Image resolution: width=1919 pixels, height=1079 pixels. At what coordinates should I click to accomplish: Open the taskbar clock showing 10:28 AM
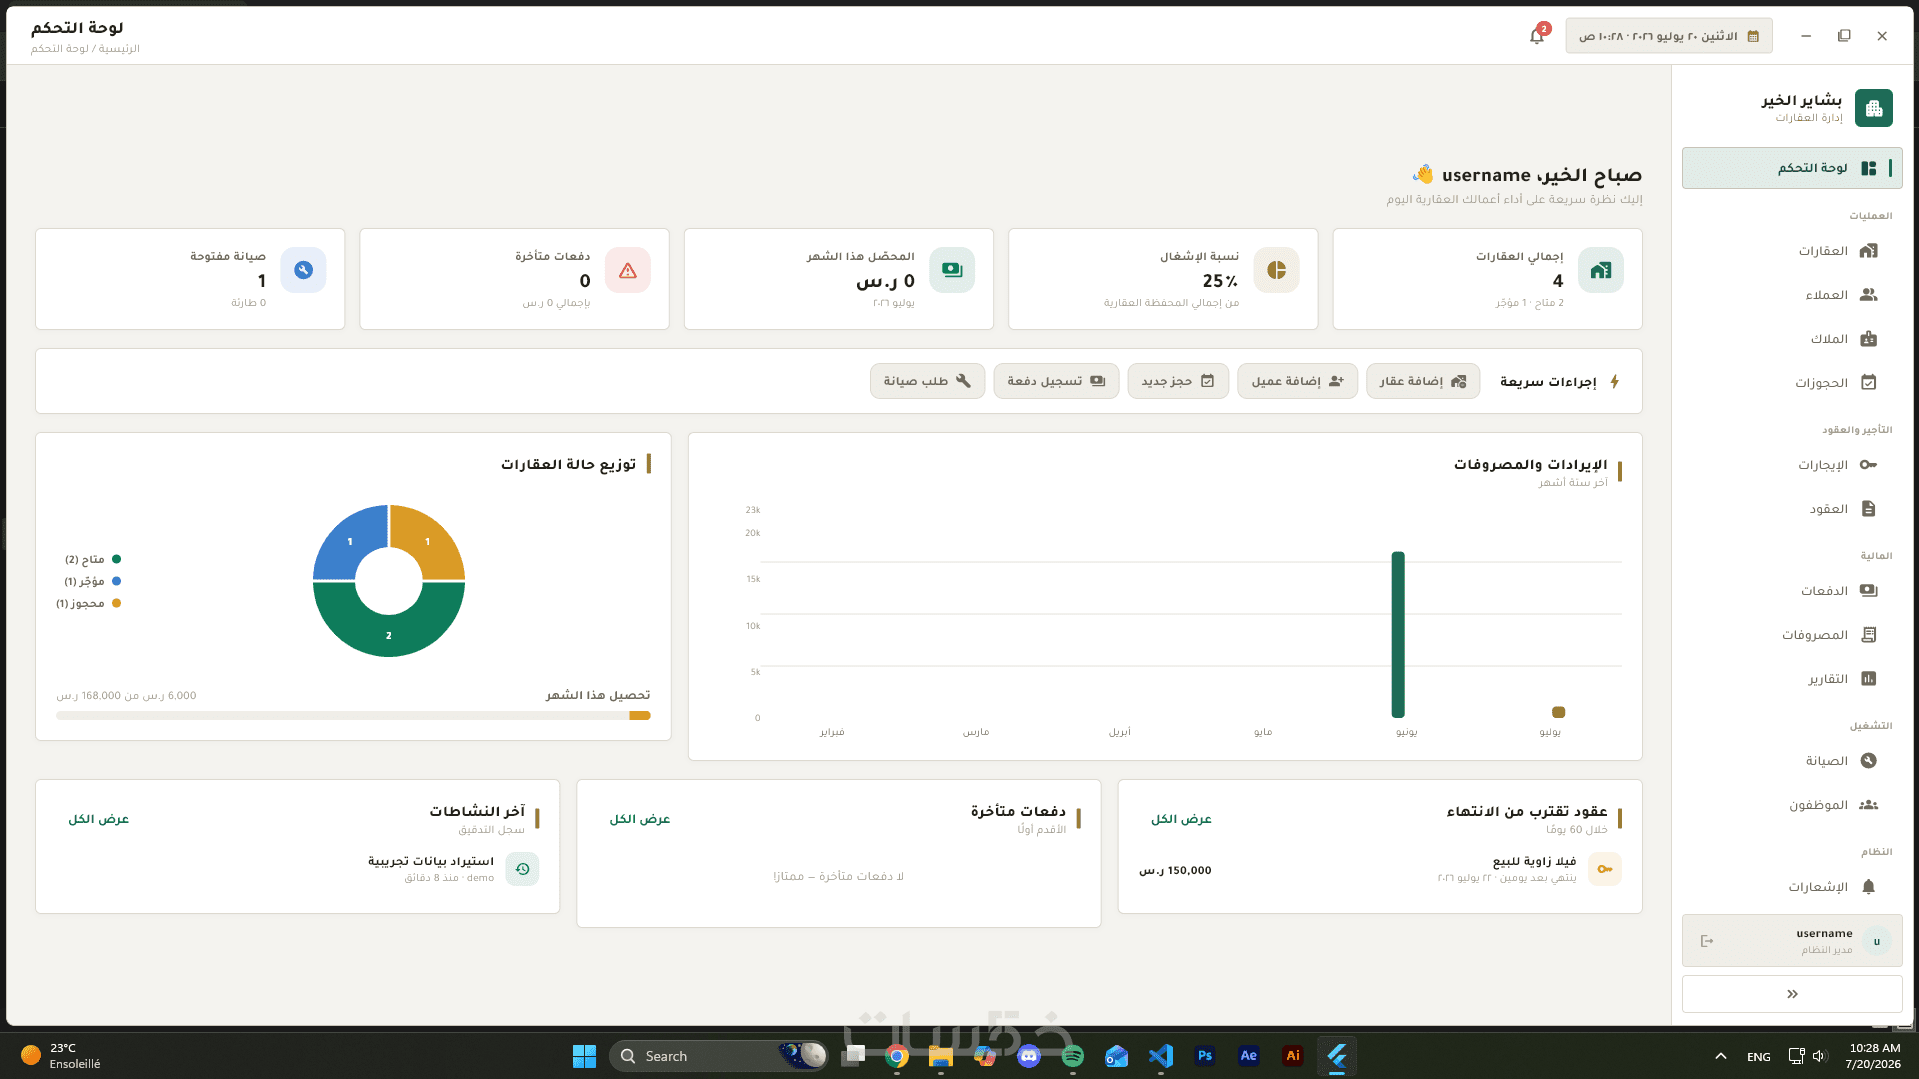click(1874, 1056)
